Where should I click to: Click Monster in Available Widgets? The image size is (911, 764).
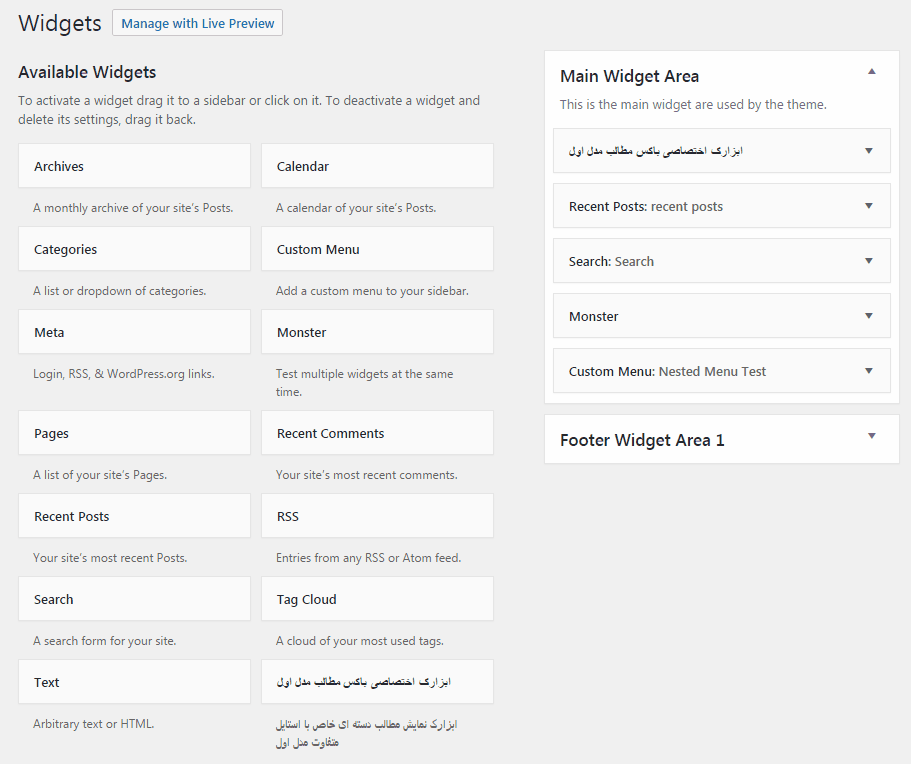(x=377, y=332)
